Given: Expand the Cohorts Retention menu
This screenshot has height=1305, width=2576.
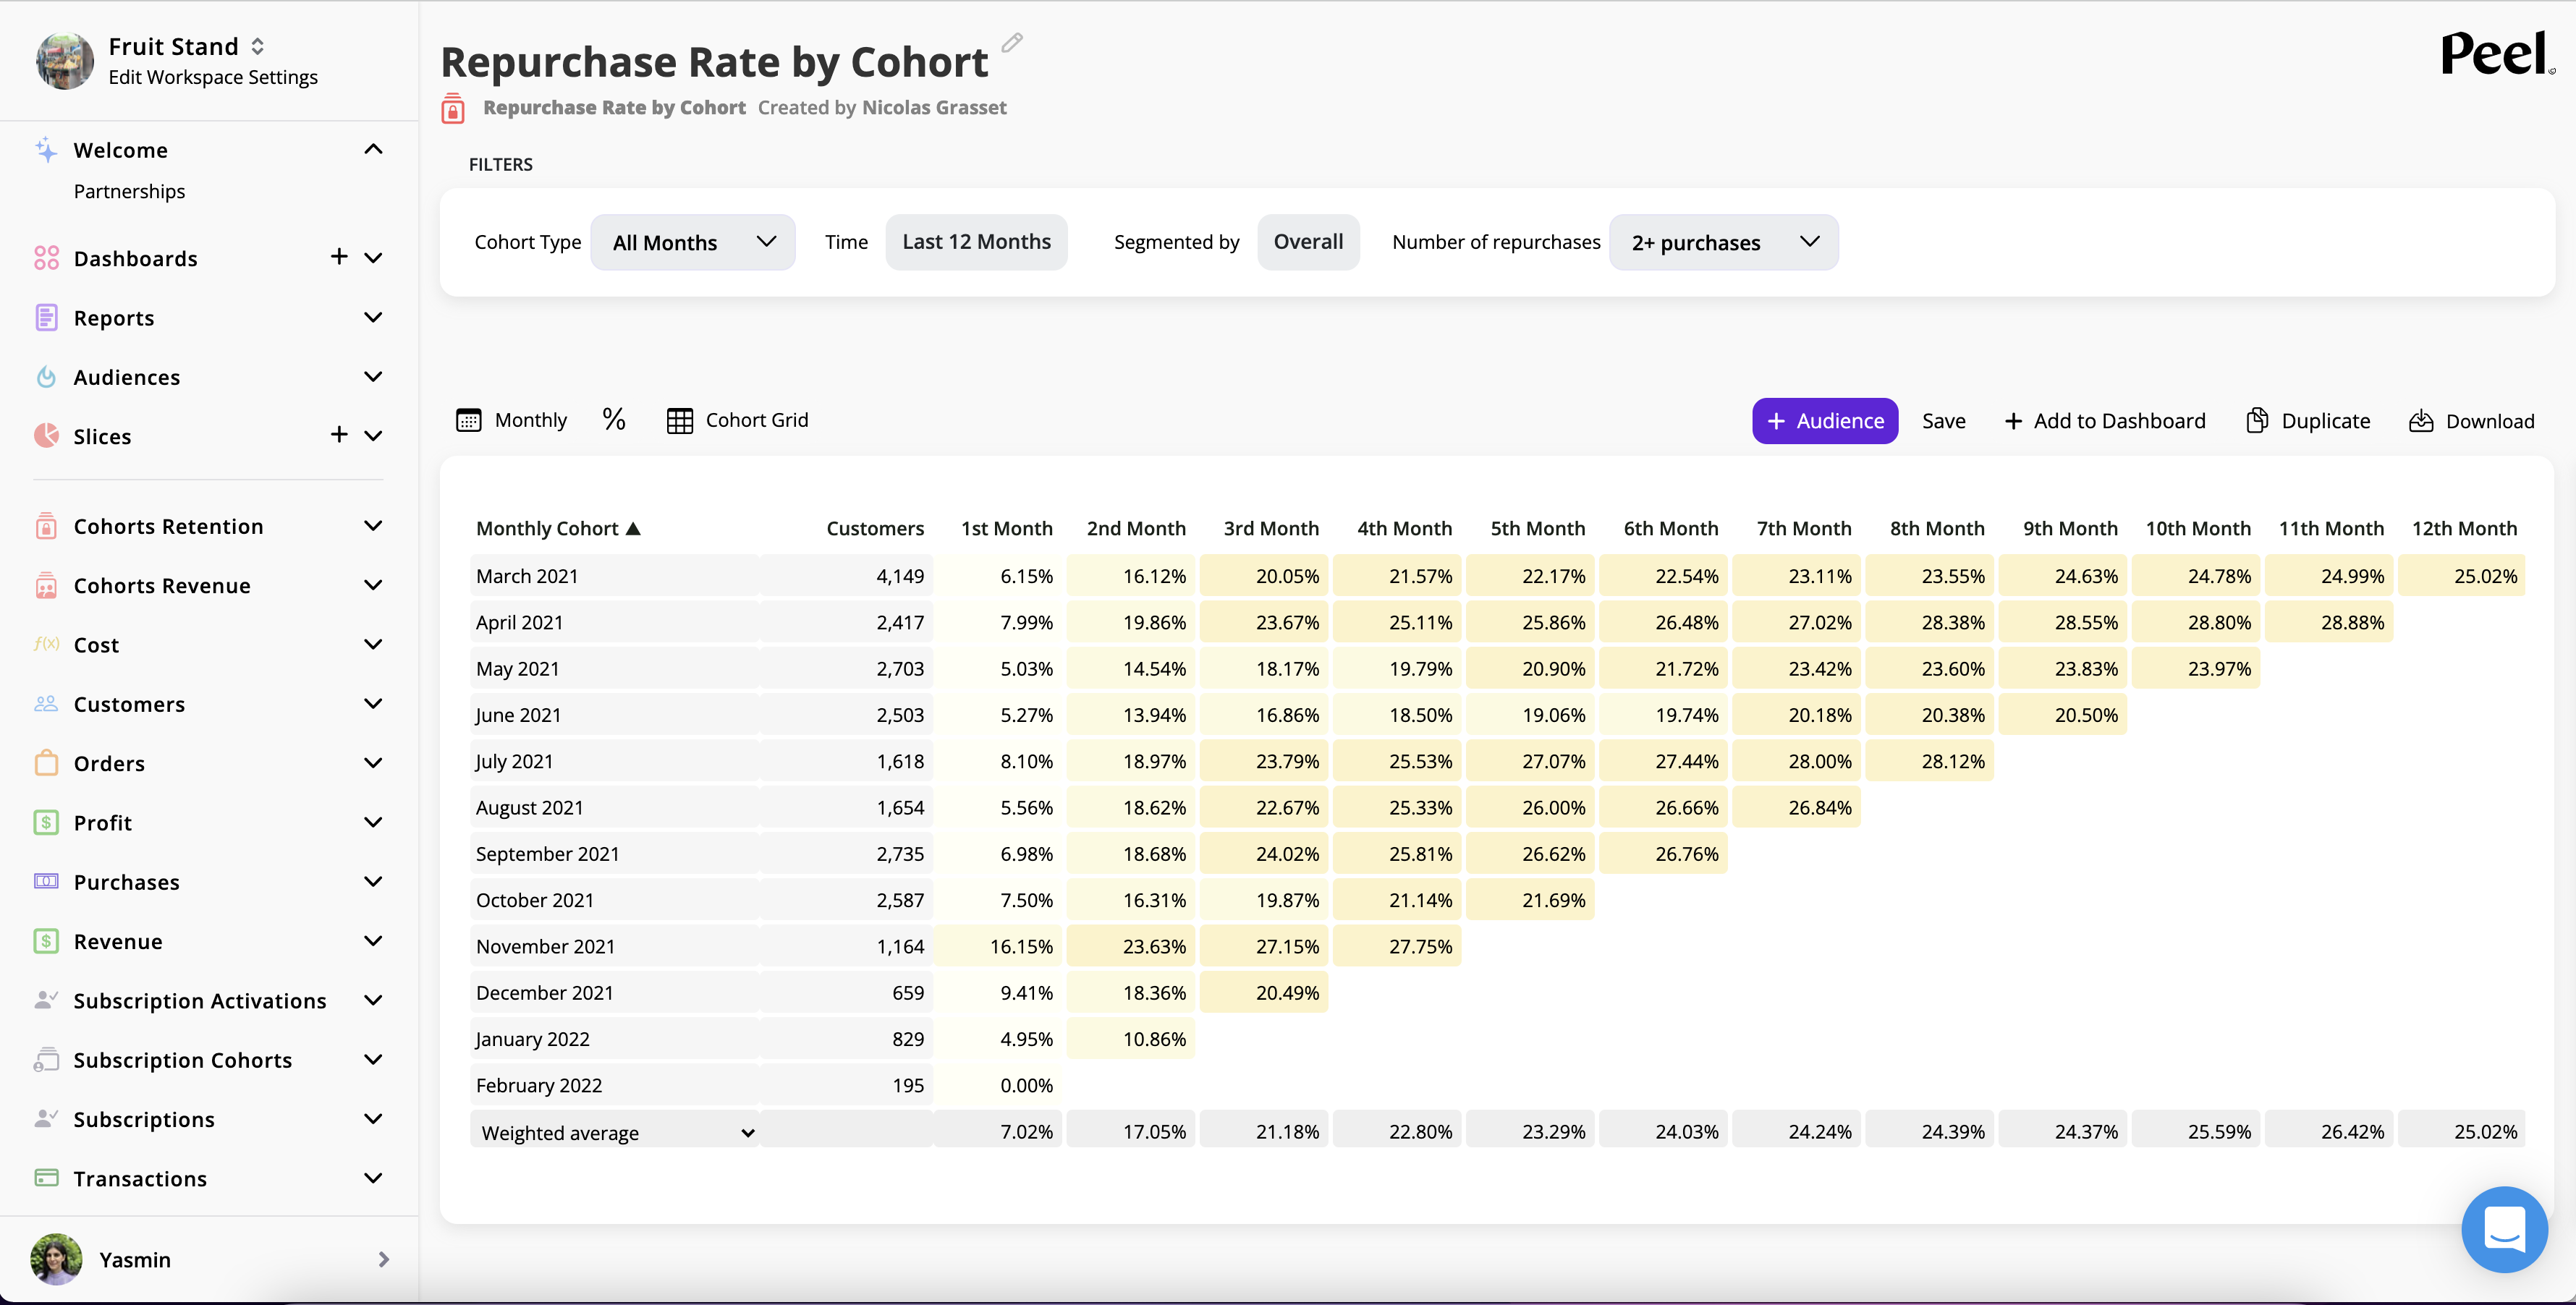Looking at the screenshot, I should (x=373, y=526).
